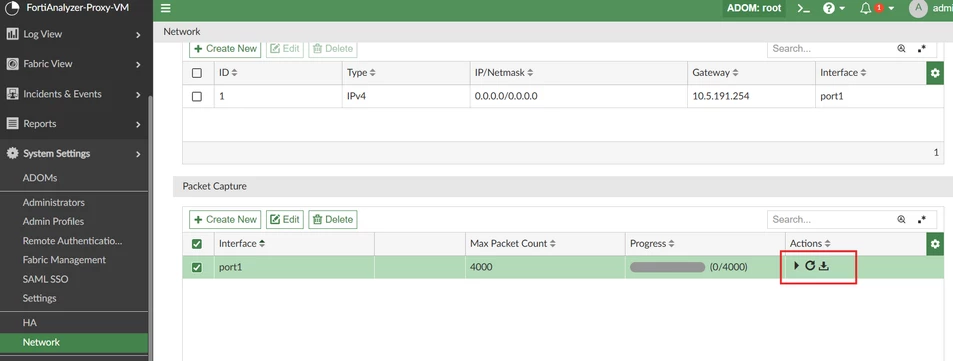Click the port1 capture progress bar

[x=667, y=267]
